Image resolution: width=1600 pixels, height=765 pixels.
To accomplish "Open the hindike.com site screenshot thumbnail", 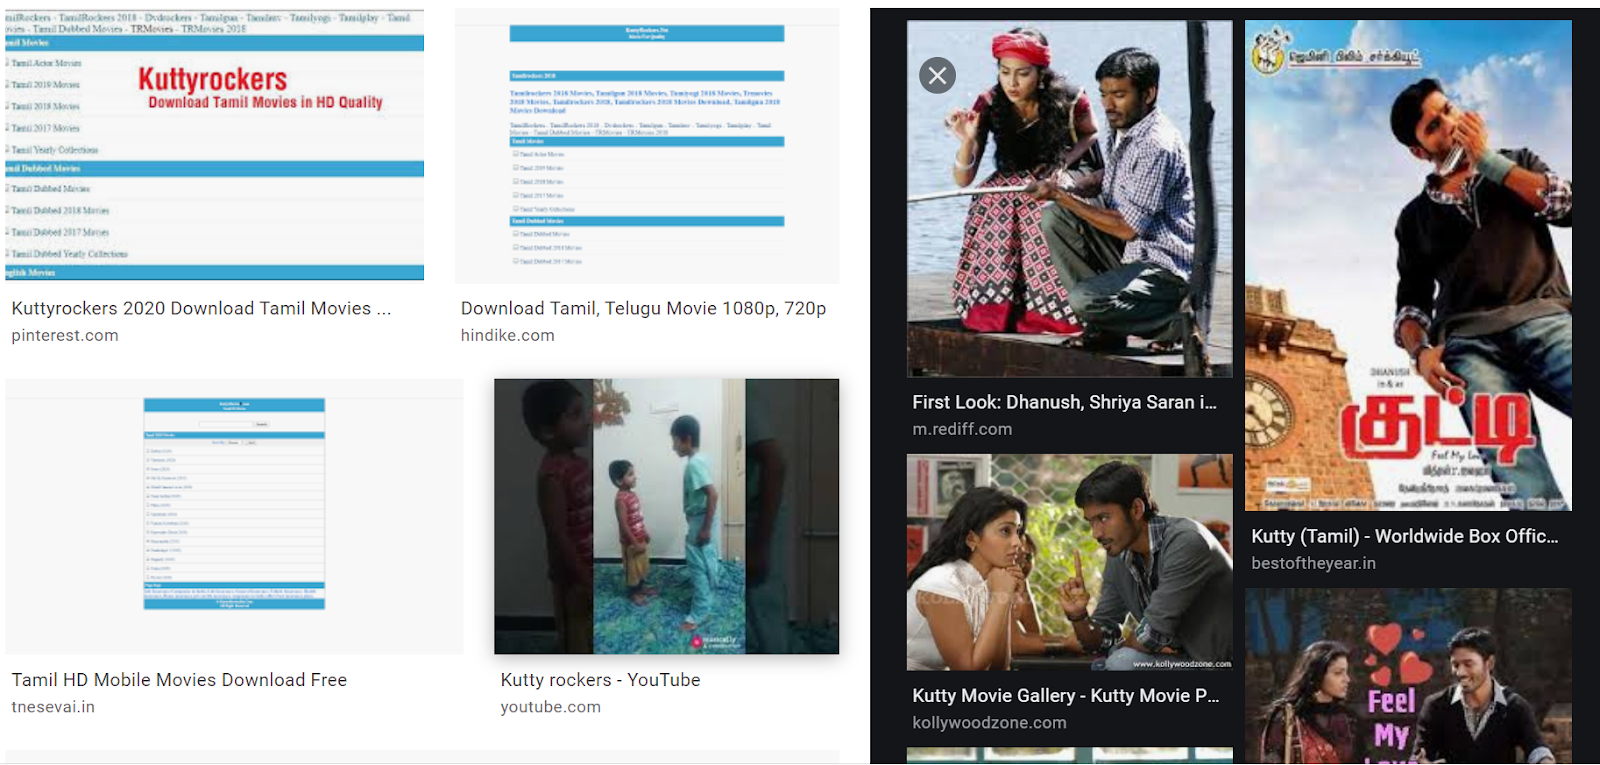I will point(647,146).
